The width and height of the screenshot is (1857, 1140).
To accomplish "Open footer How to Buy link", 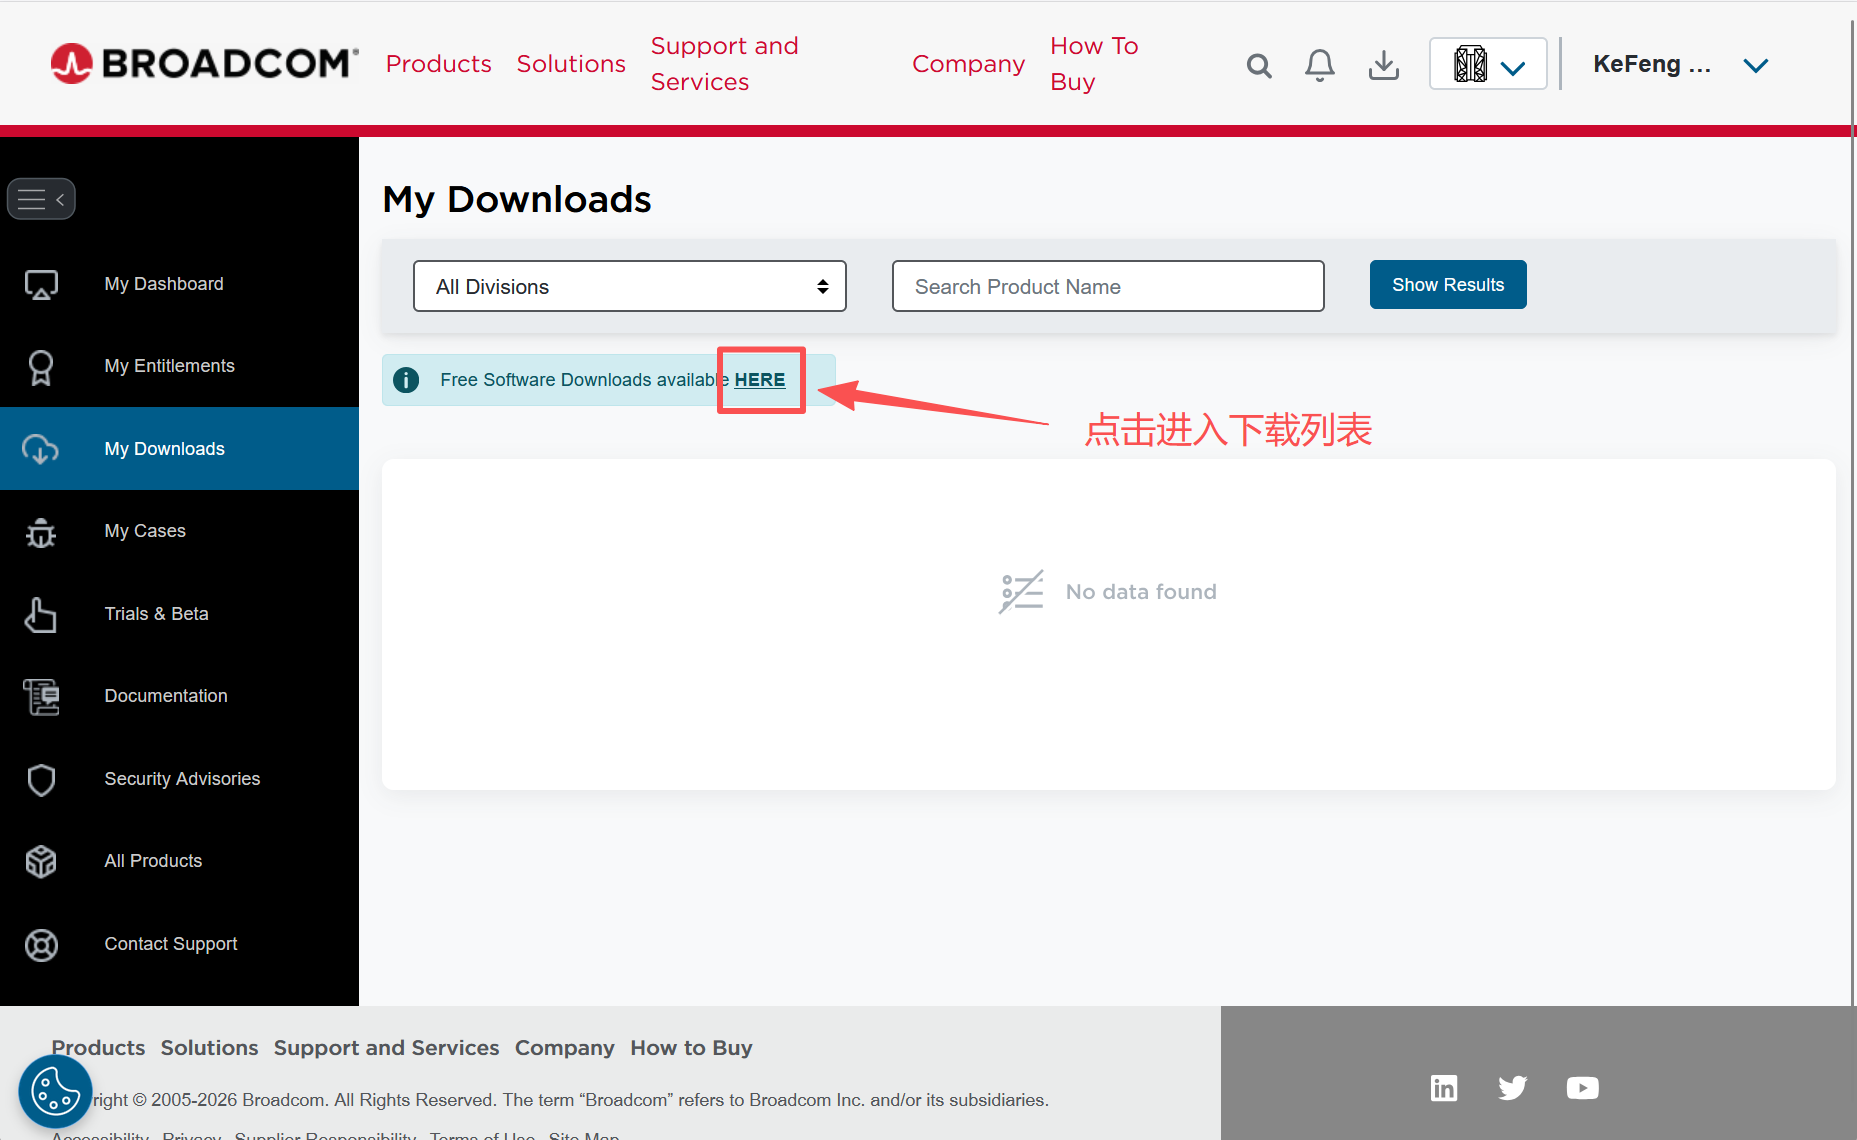I will [691, 1048].
